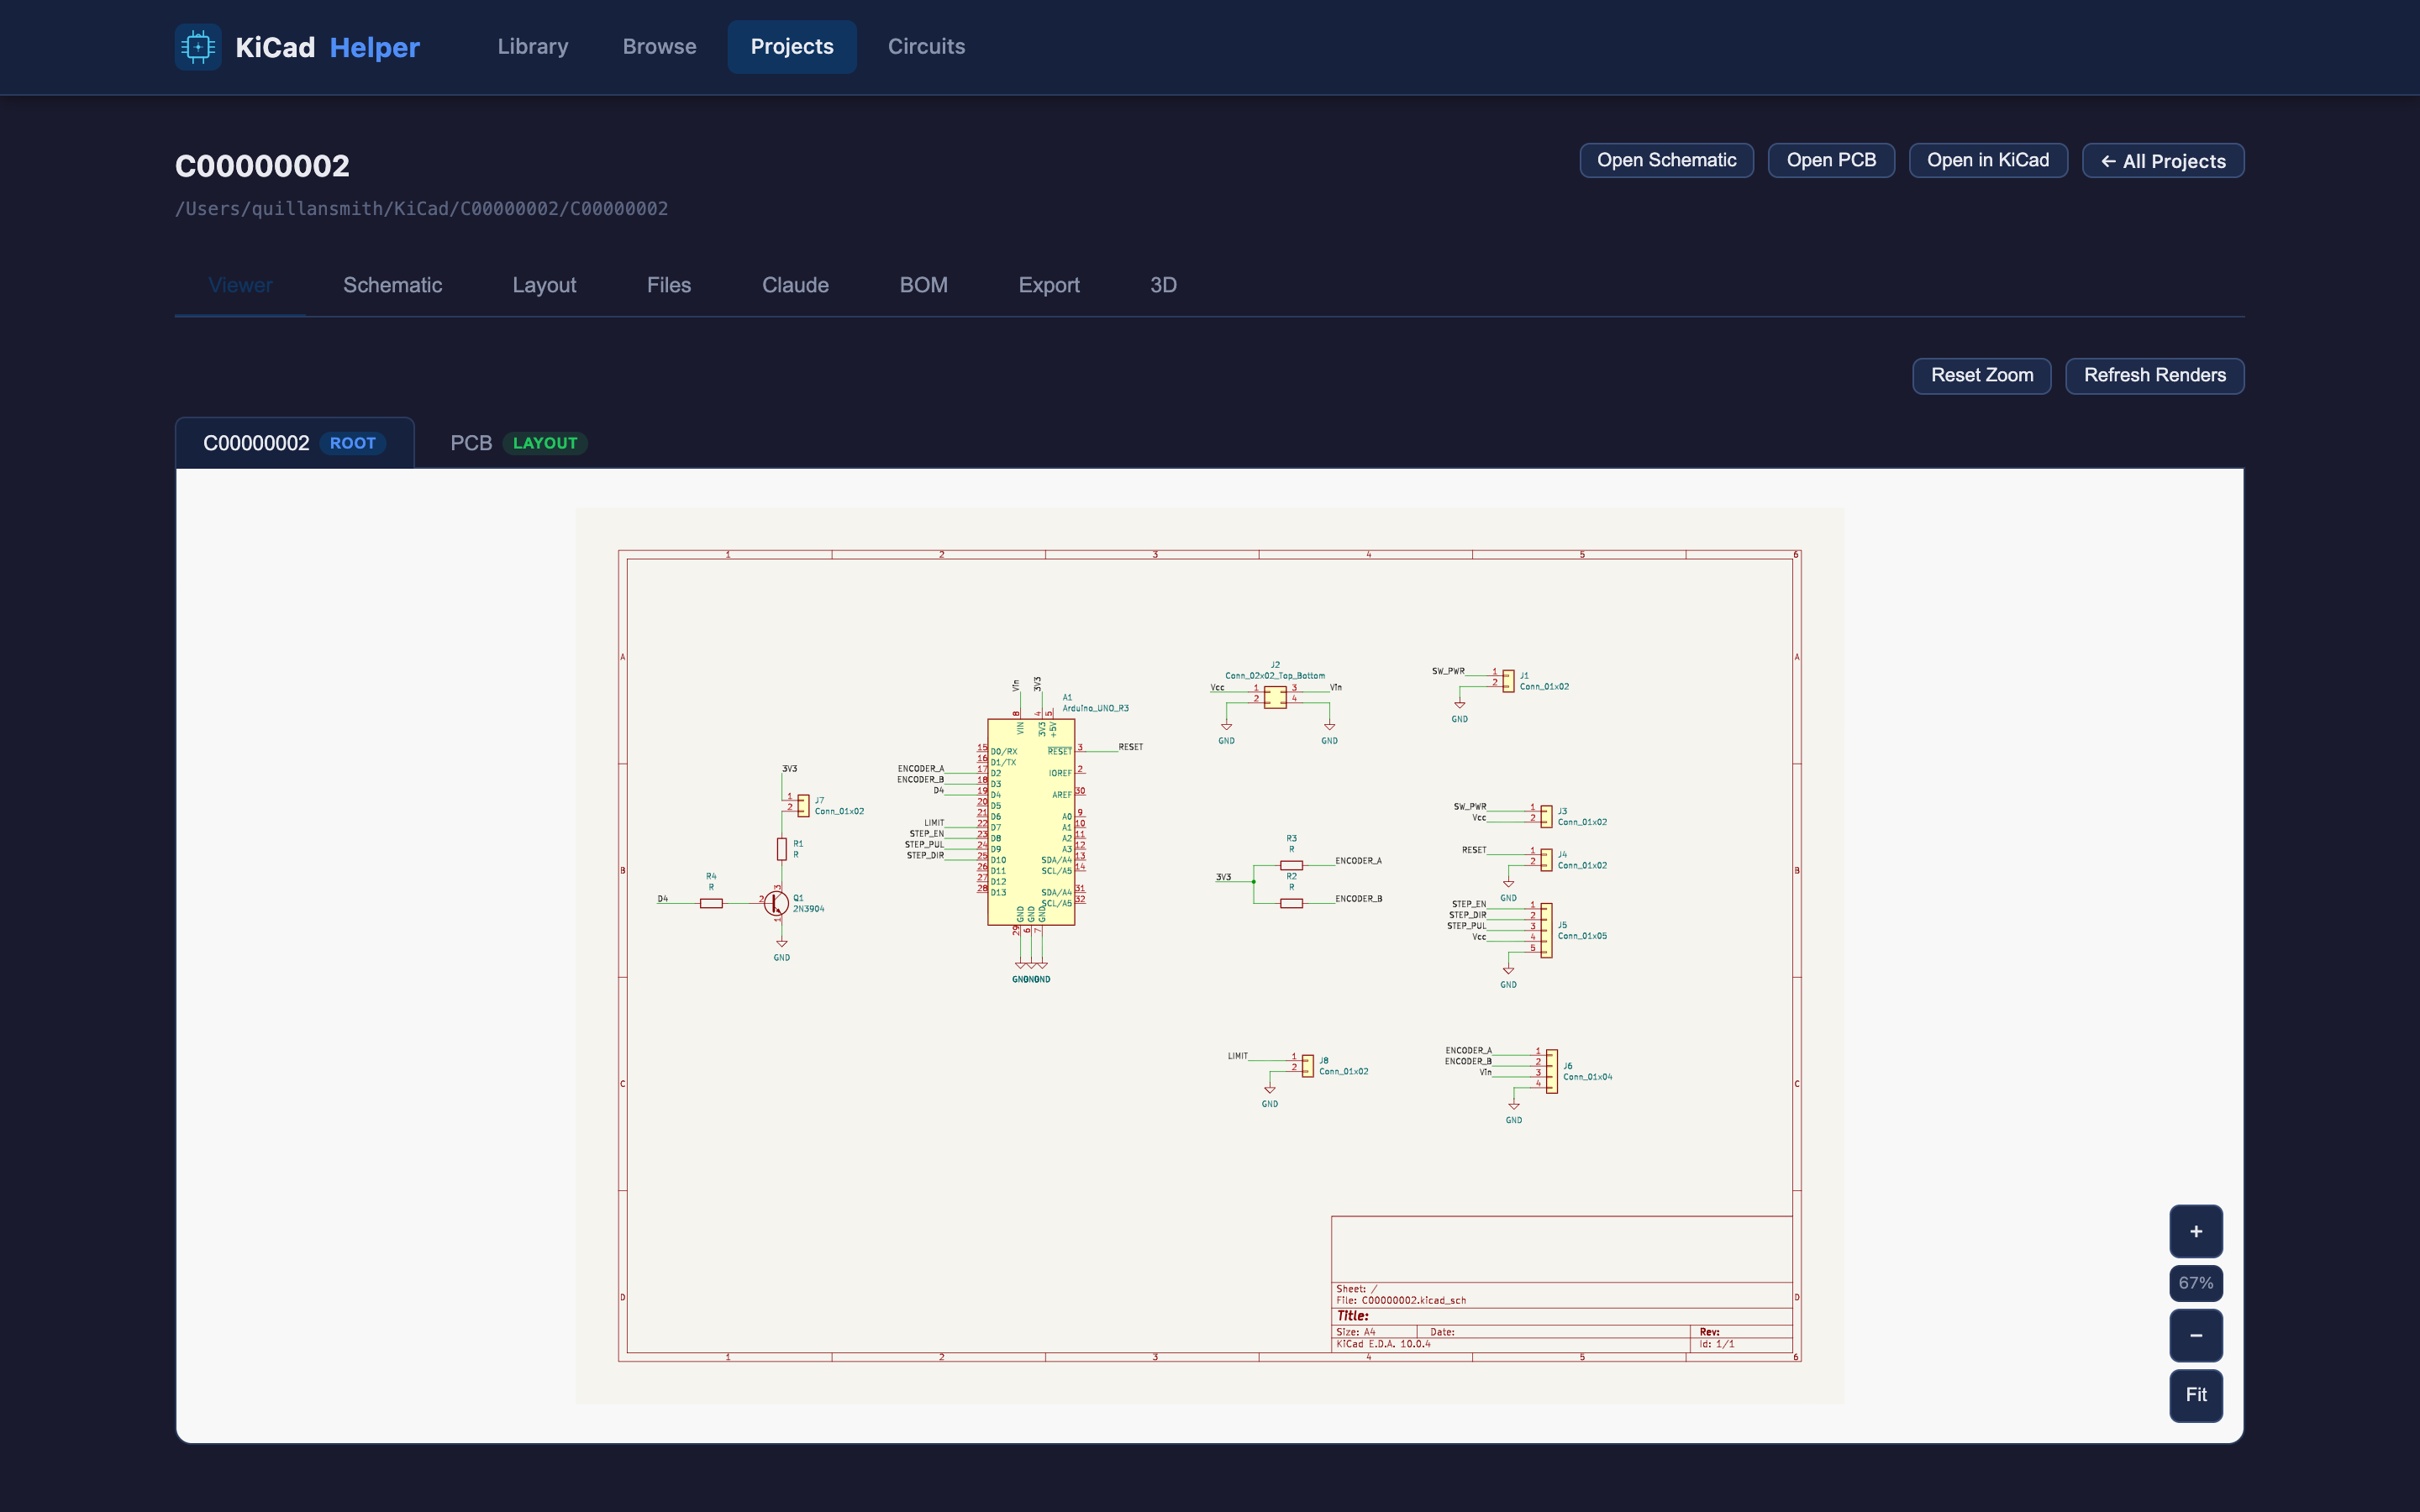2420x1512 pixels.
Task: Switch to the Files tab
Action: pos(669,285)
